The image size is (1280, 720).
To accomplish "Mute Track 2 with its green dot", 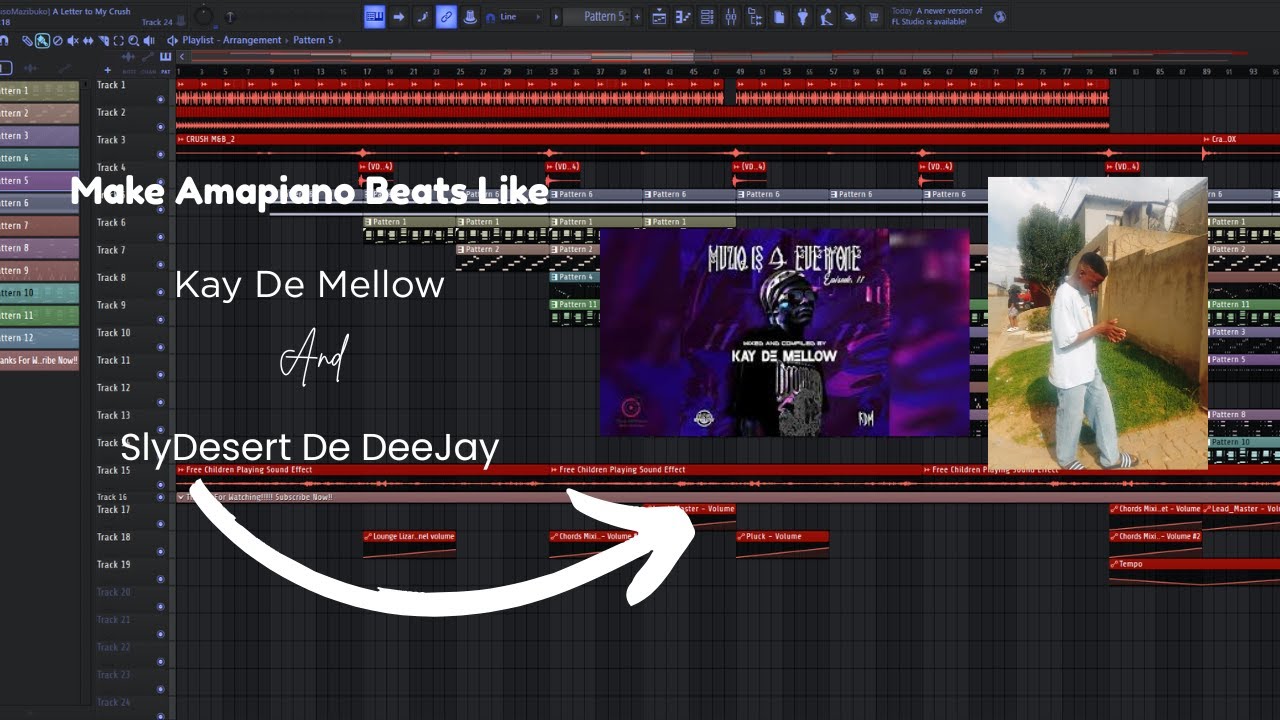I will (x=161, y=127).
